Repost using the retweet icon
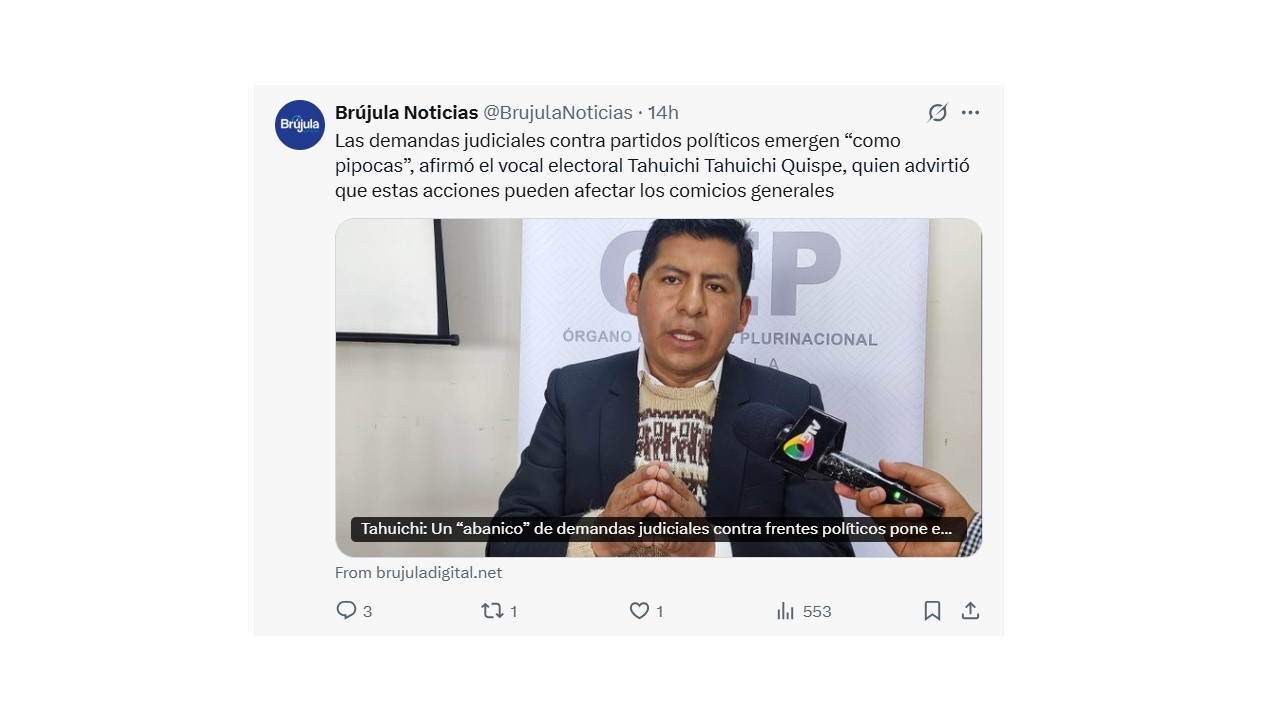 click(492, 610)
